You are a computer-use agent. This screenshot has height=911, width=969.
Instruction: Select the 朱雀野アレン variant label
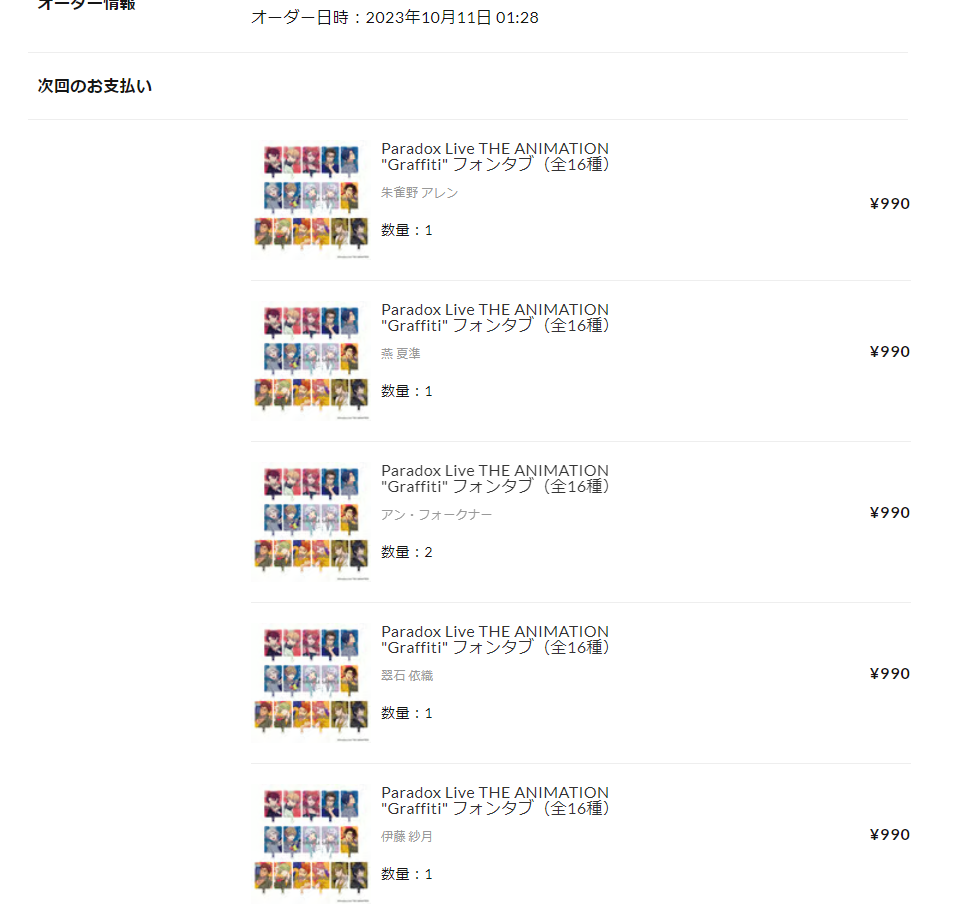tap(419, 193)
